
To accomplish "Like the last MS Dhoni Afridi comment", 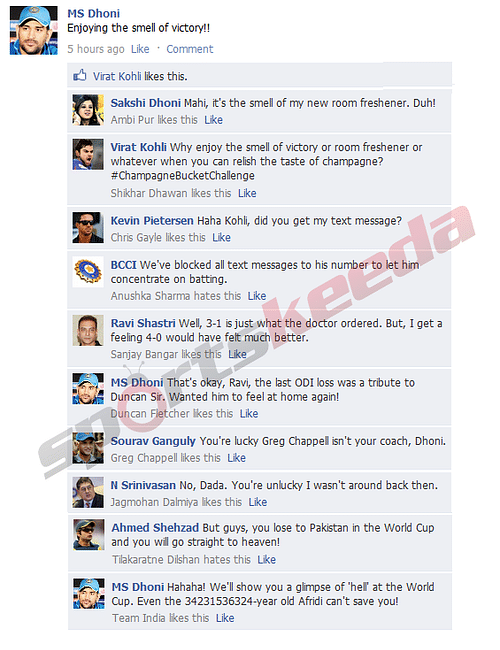I will point(225,618).
